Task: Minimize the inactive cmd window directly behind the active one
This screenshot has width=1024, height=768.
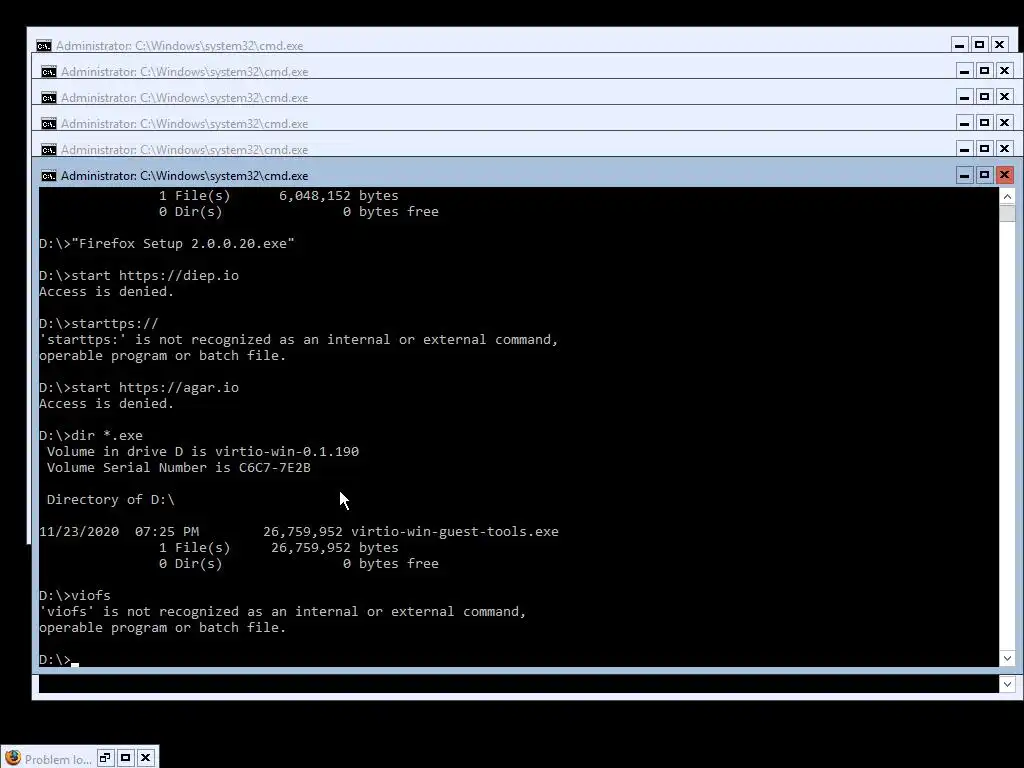Action: tap(965, 149)
